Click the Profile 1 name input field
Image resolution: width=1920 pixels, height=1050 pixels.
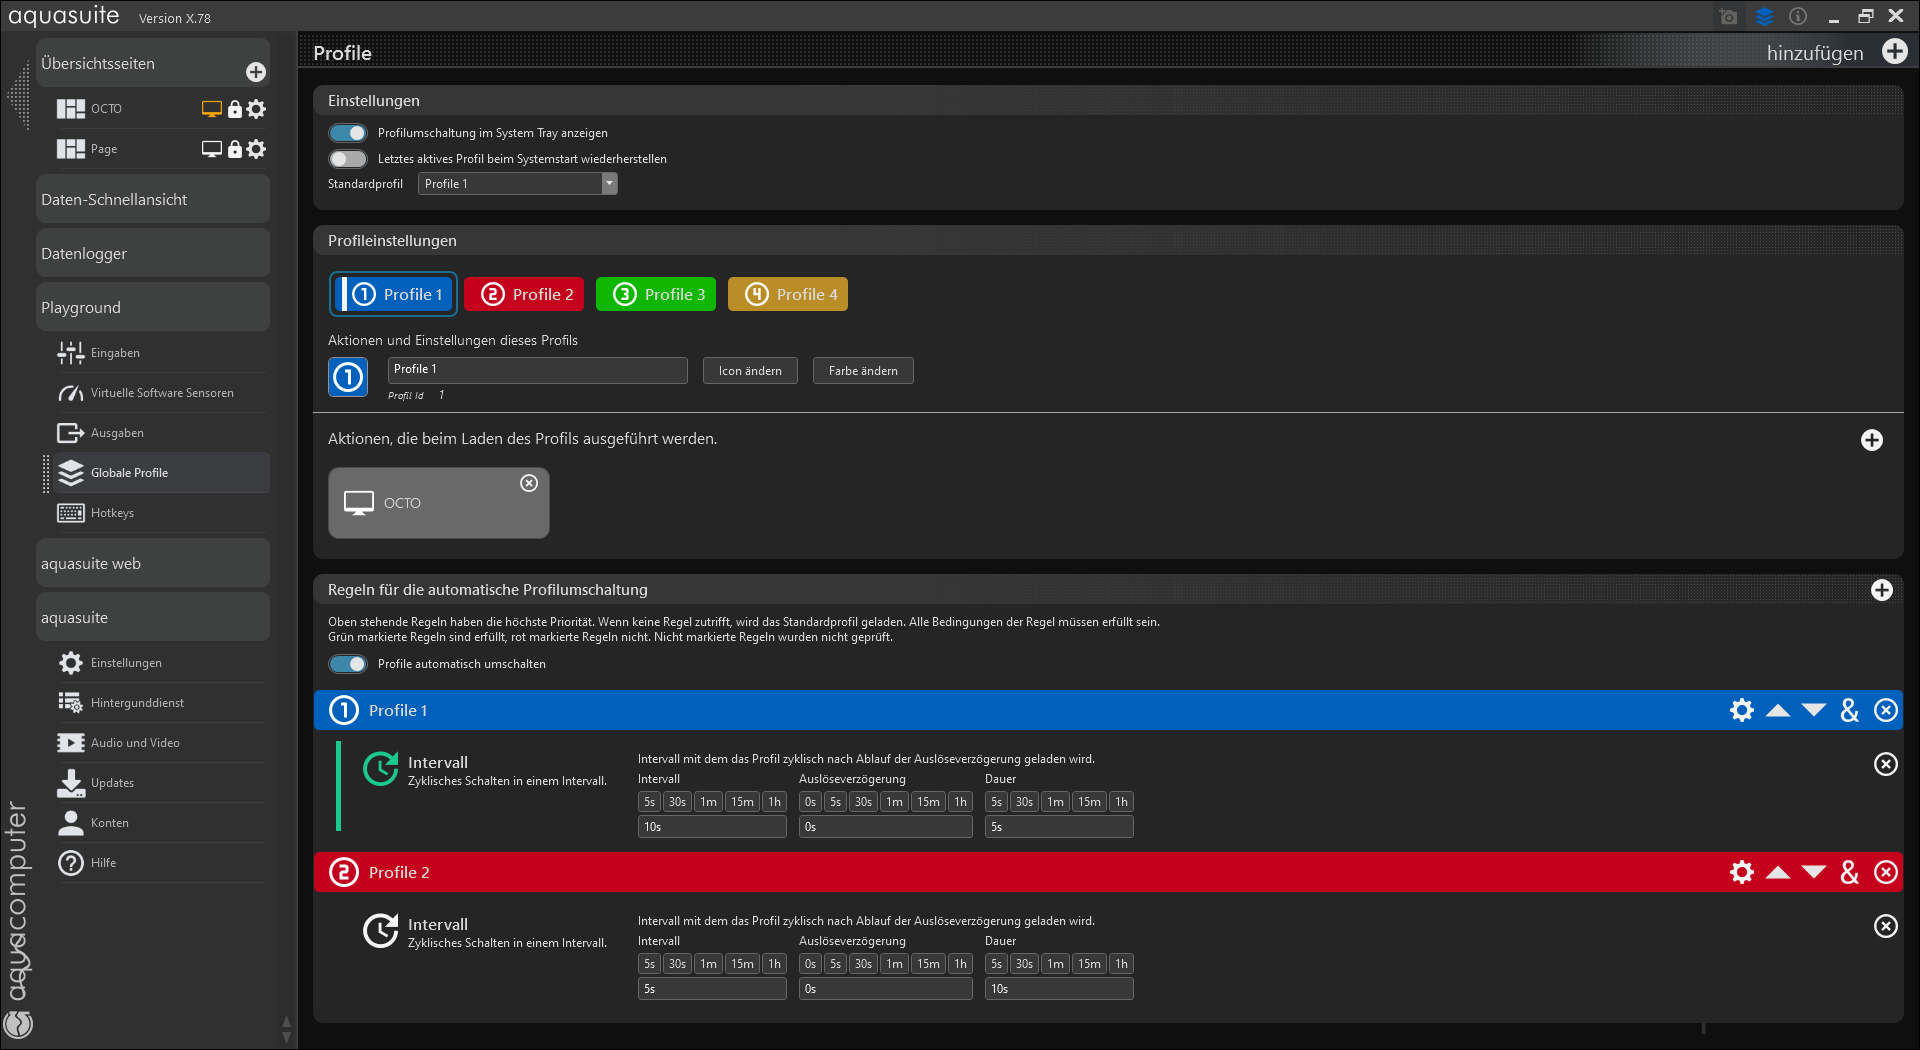(x=537, y=370)
